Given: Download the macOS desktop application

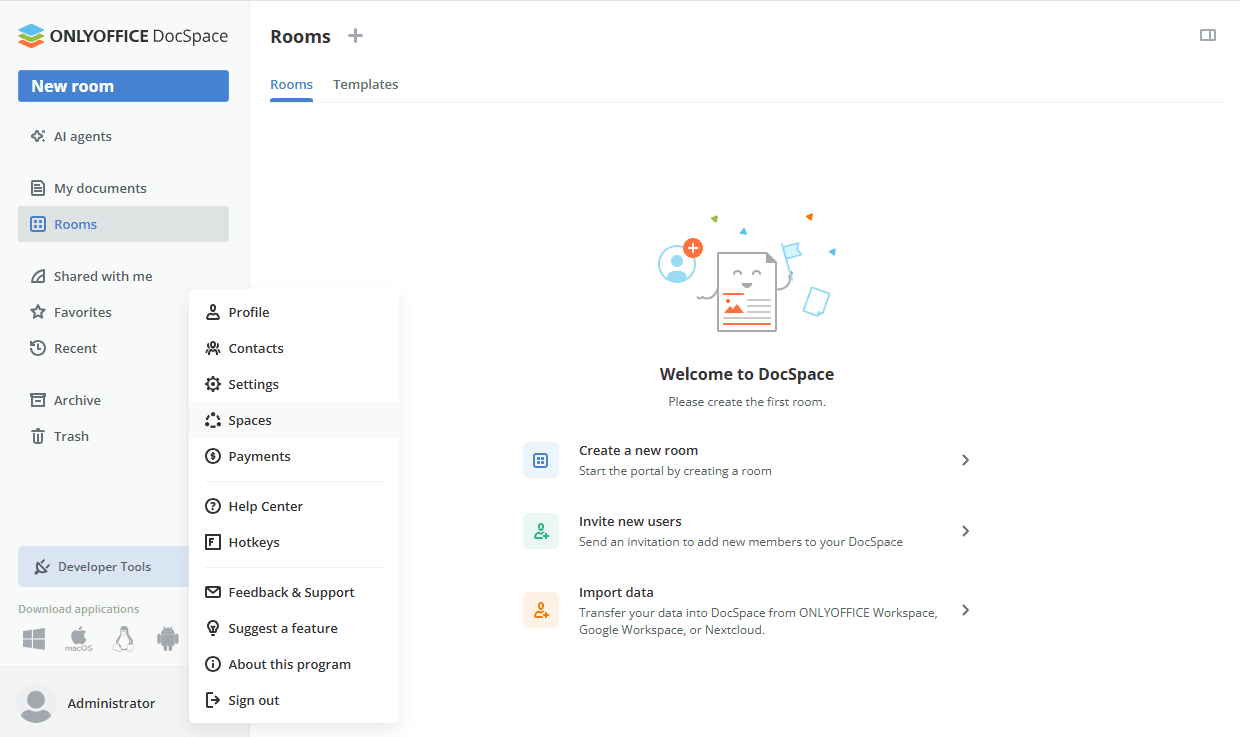Looking at the screenshot, I should pyautogui.click(x=78, y=636).
